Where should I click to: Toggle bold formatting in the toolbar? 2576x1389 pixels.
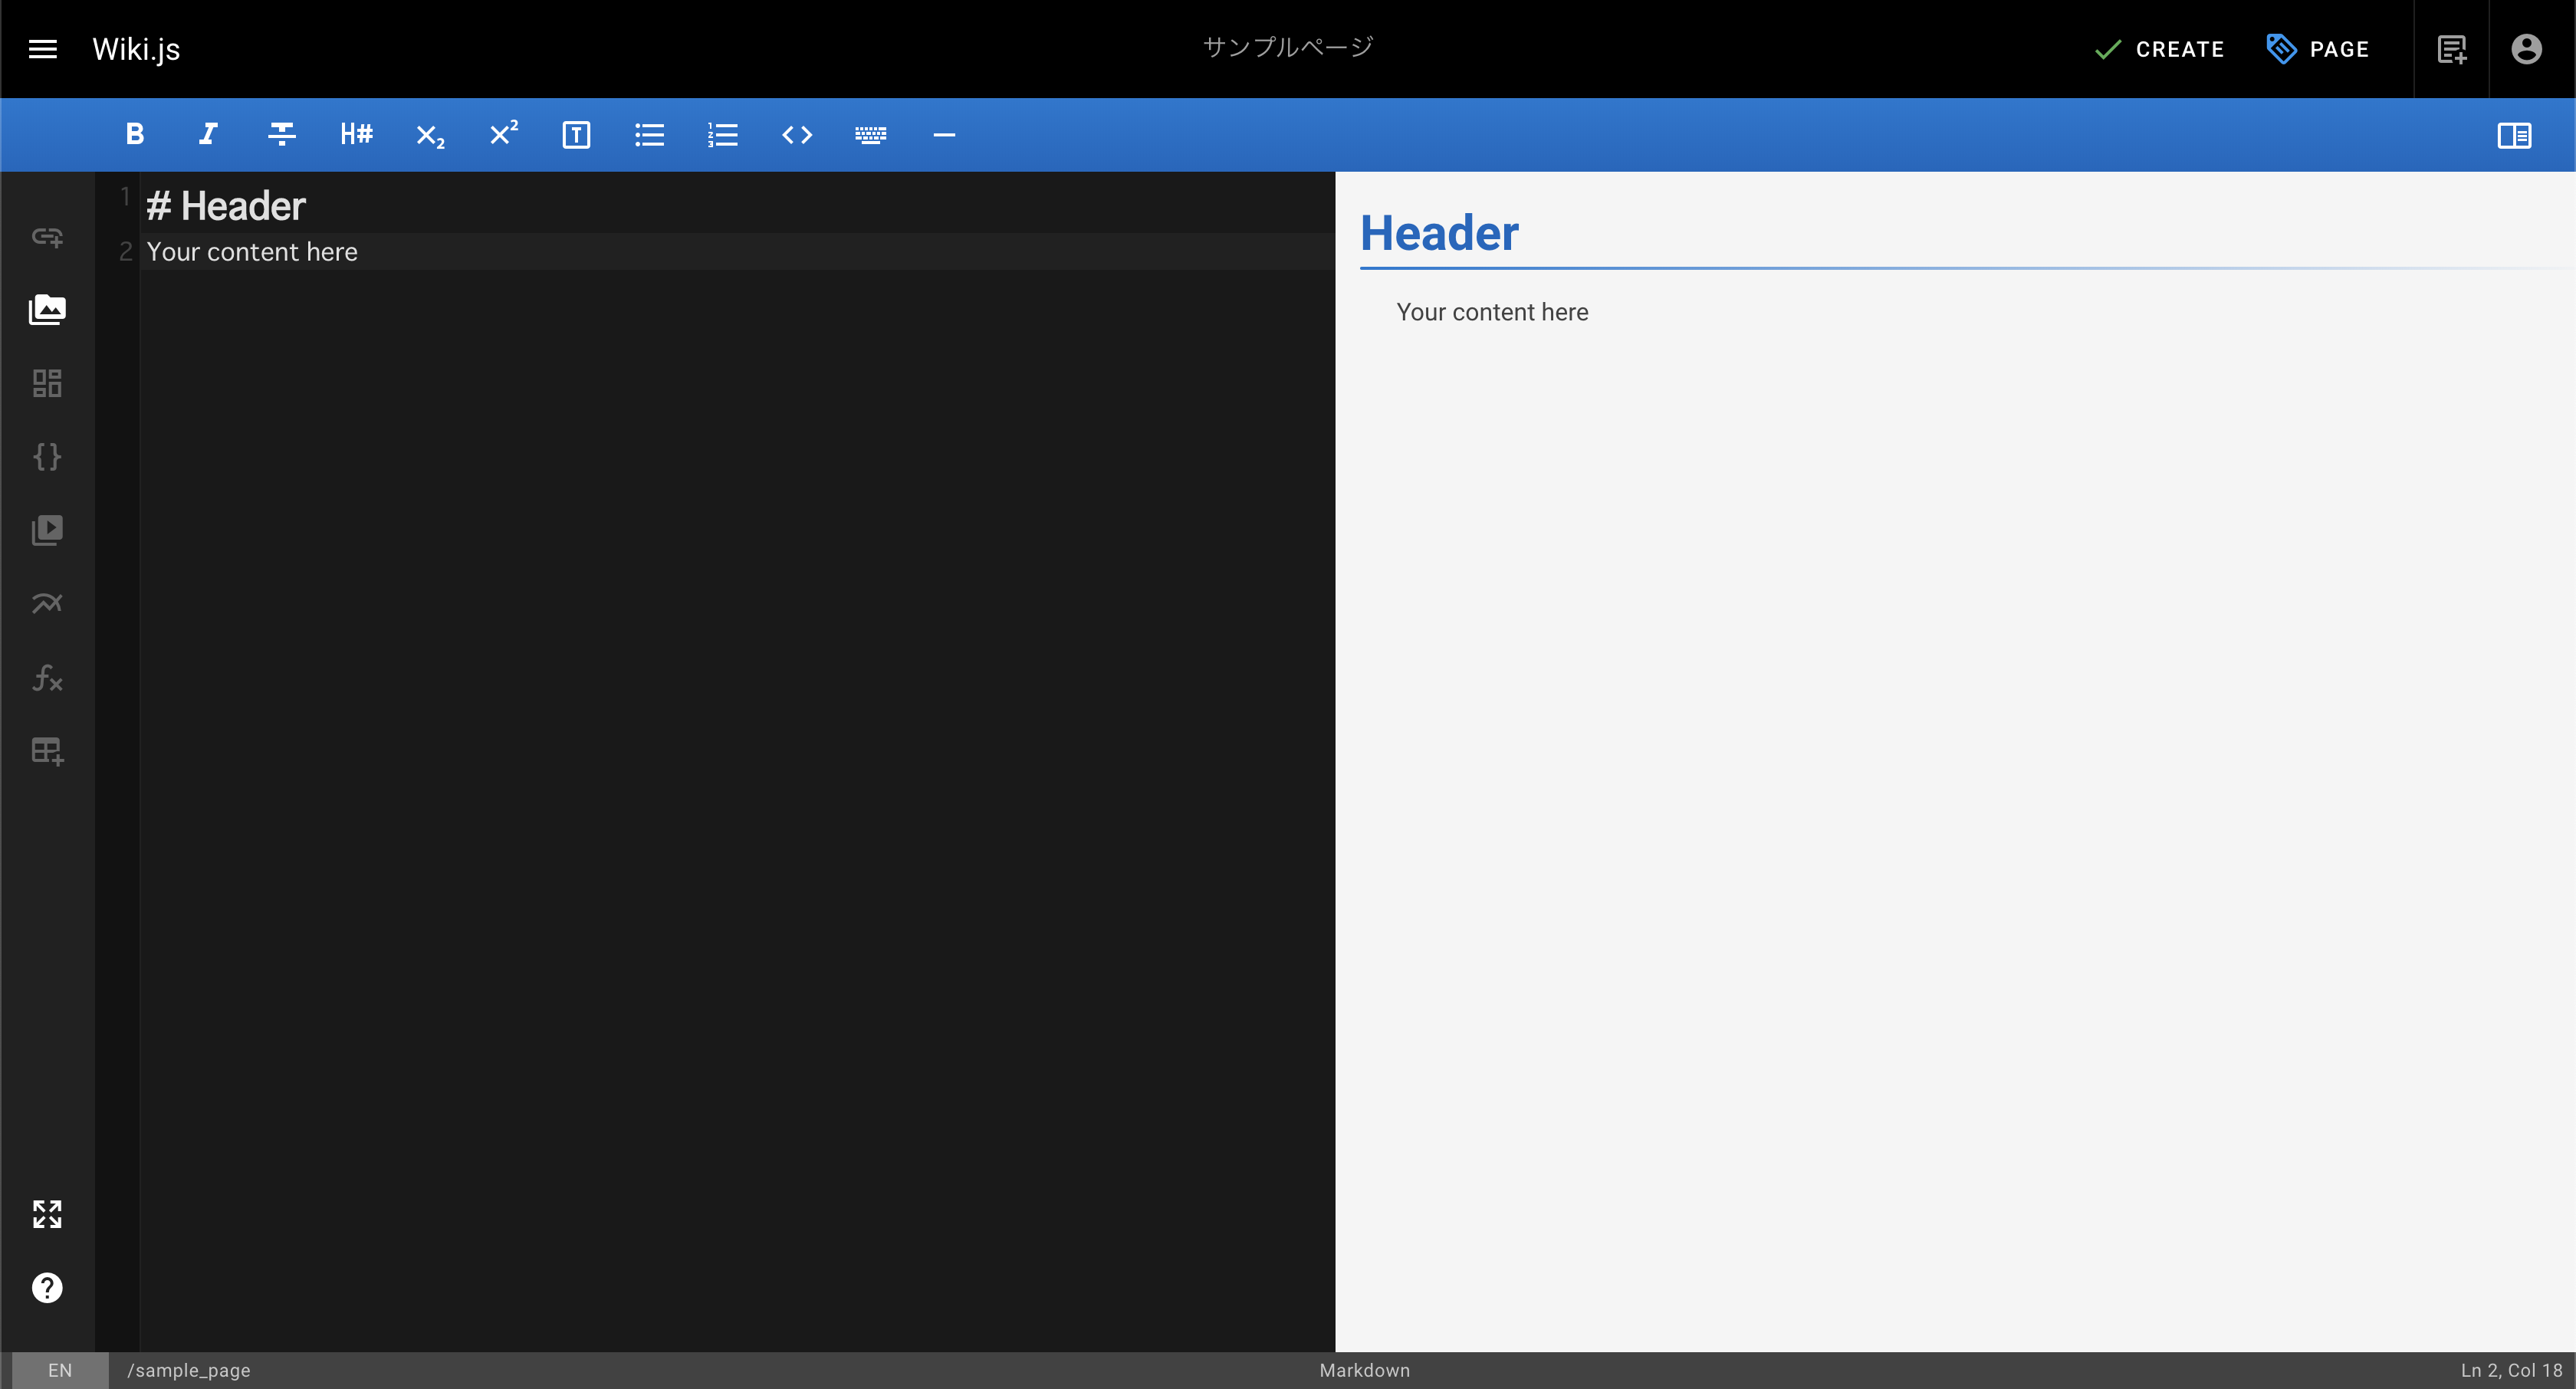(135, 134)
